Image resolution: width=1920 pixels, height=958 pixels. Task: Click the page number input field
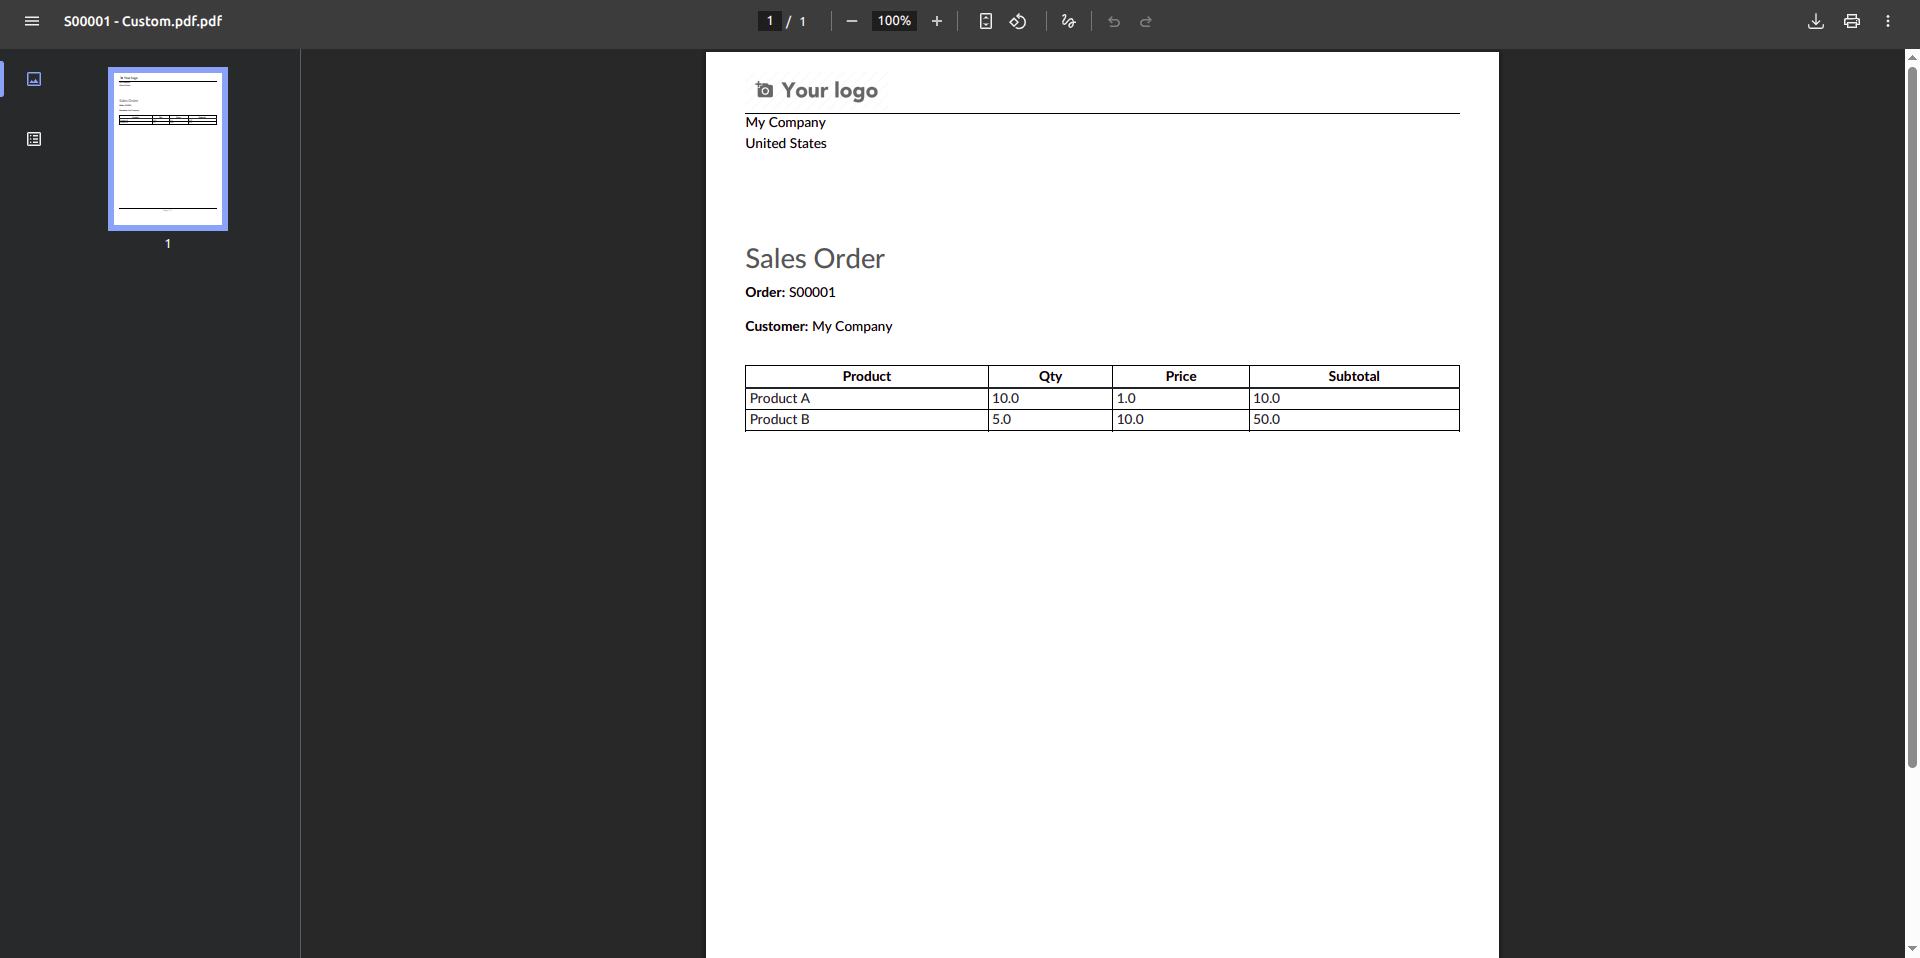pos(769,21)
